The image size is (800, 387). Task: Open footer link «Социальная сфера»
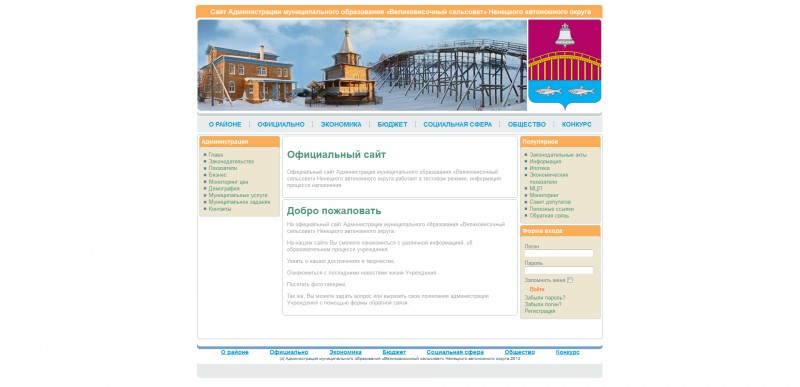pos(455,352)
